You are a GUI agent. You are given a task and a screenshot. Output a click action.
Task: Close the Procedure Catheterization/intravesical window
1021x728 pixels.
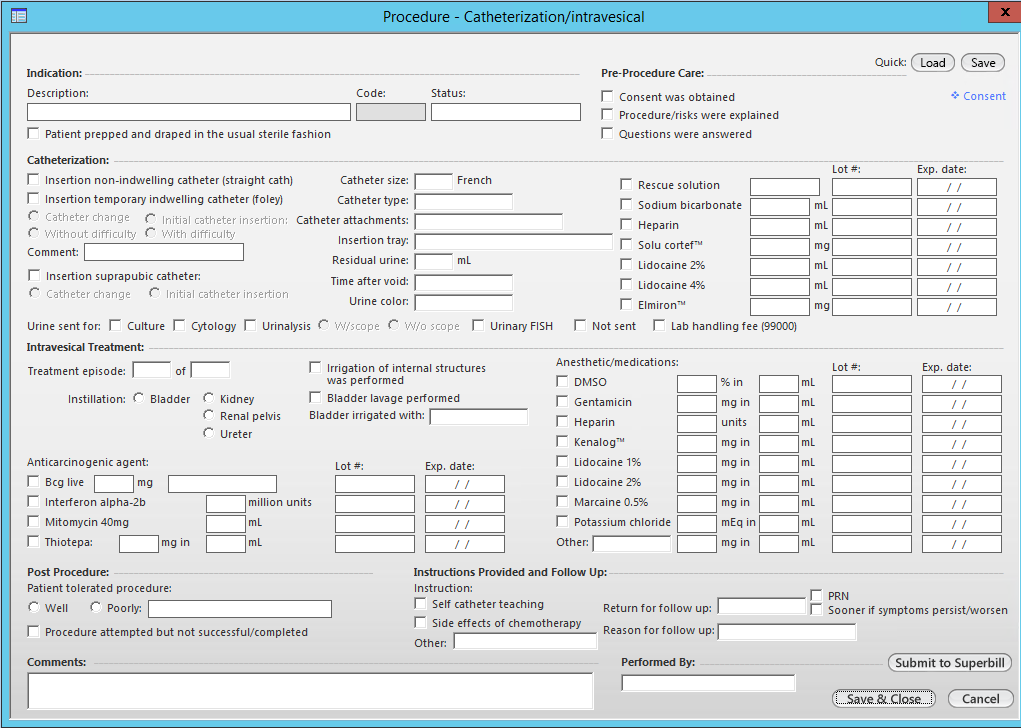pyautogui.click(x=1005, y=13)
